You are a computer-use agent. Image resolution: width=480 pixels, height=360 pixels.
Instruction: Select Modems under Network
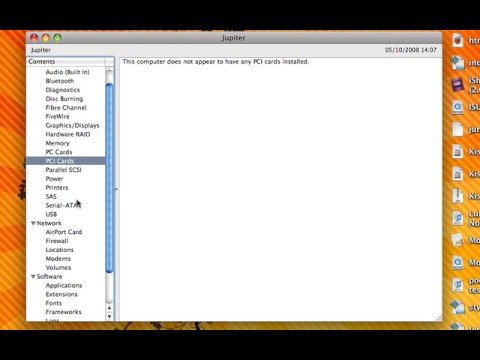pyautogui.click(x=58, y=259)
